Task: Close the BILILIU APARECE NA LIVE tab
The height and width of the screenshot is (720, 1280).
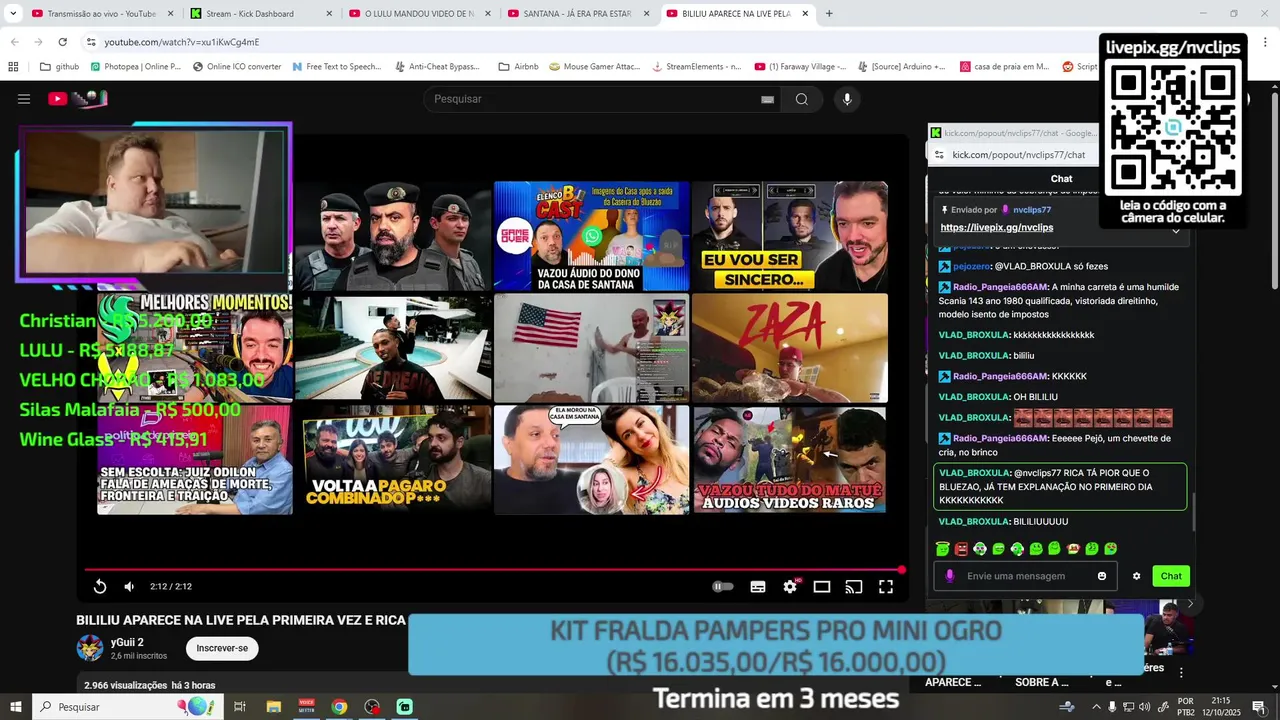Action: (803, 14)
